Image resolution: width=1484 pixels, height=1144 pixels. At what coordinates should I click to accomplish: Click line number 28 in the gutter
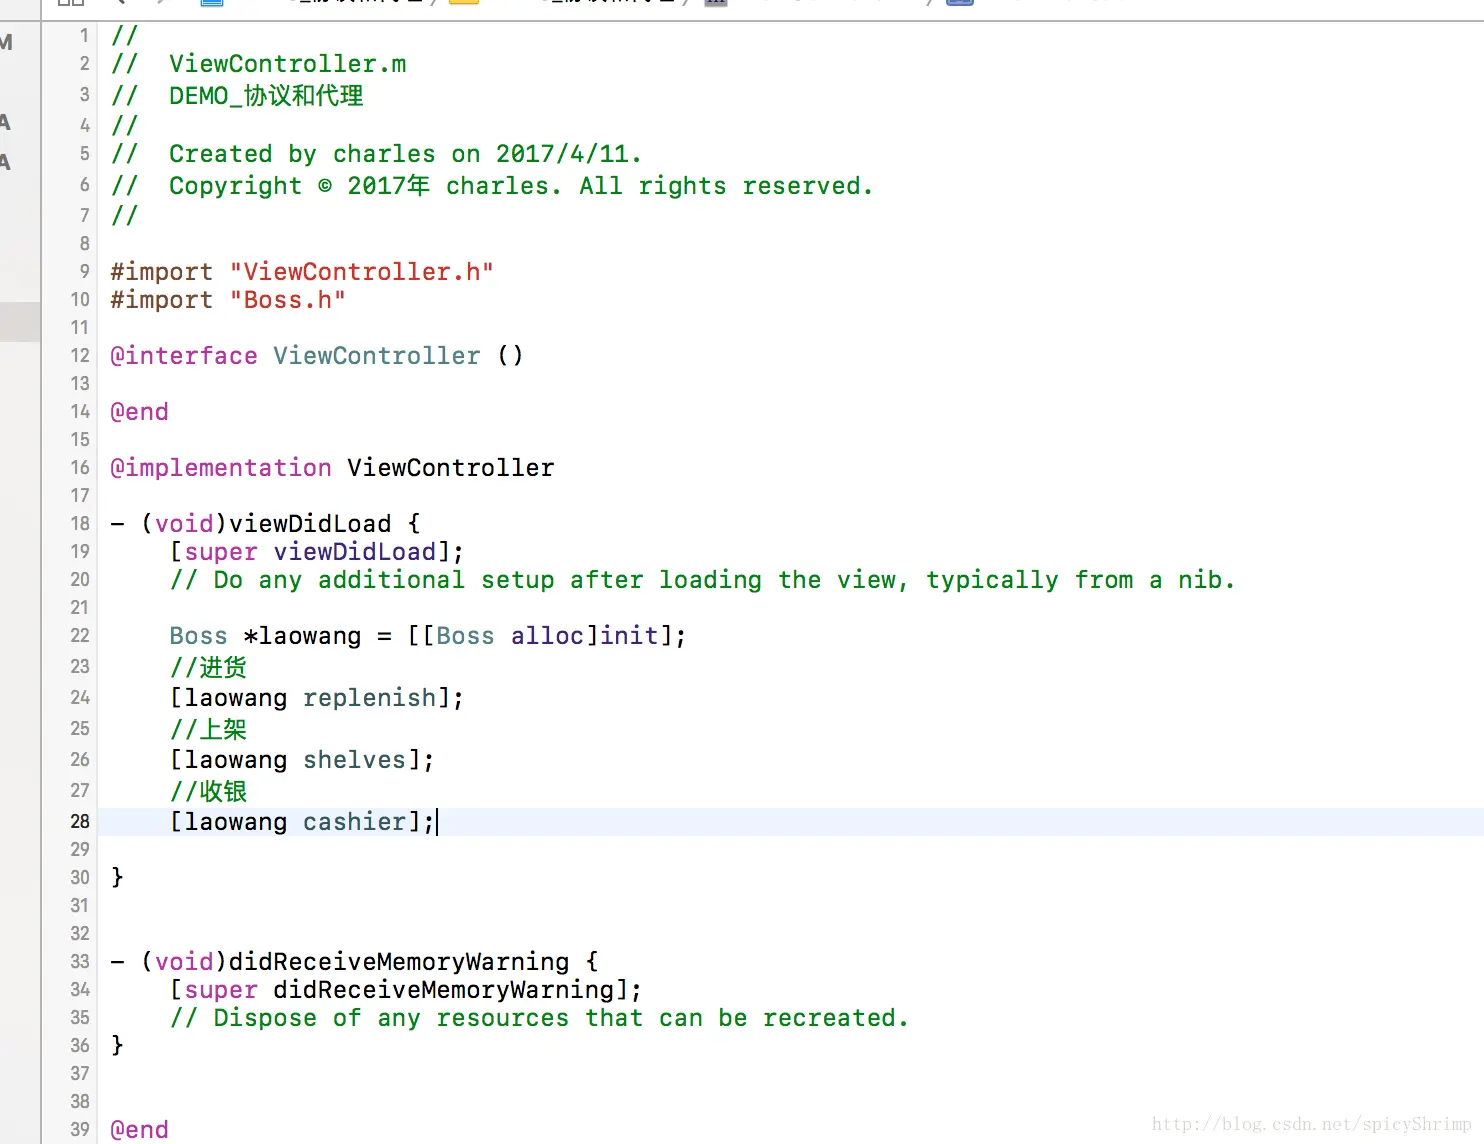click(x=80, y=822)
